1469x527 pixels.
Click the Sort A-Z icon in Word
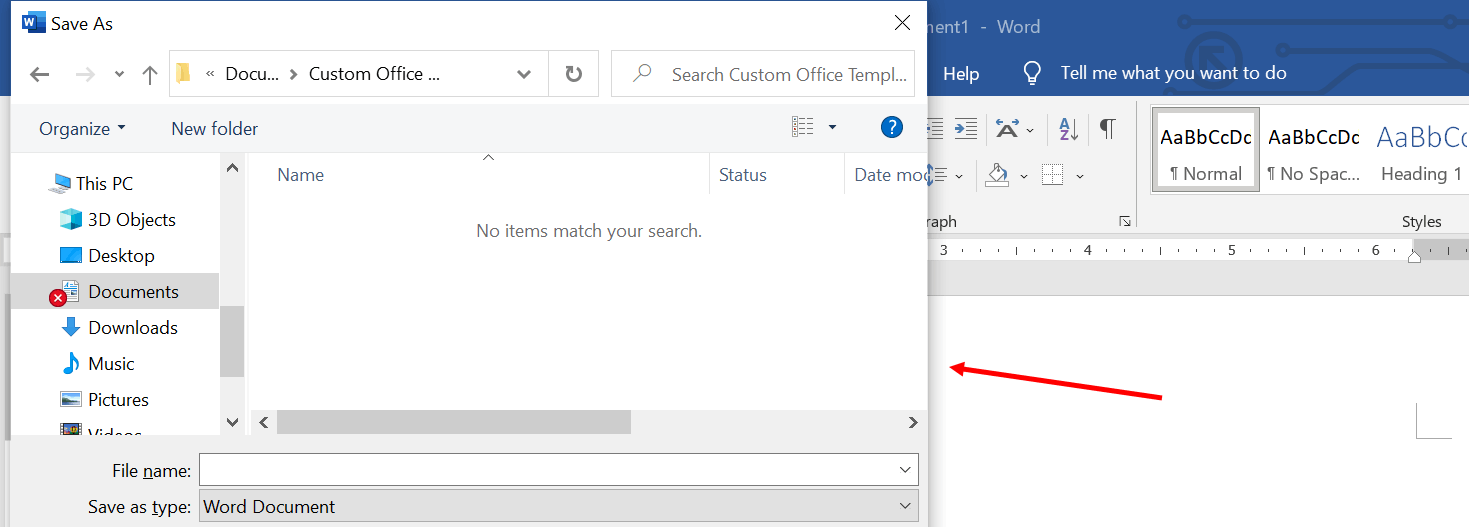1068,128
